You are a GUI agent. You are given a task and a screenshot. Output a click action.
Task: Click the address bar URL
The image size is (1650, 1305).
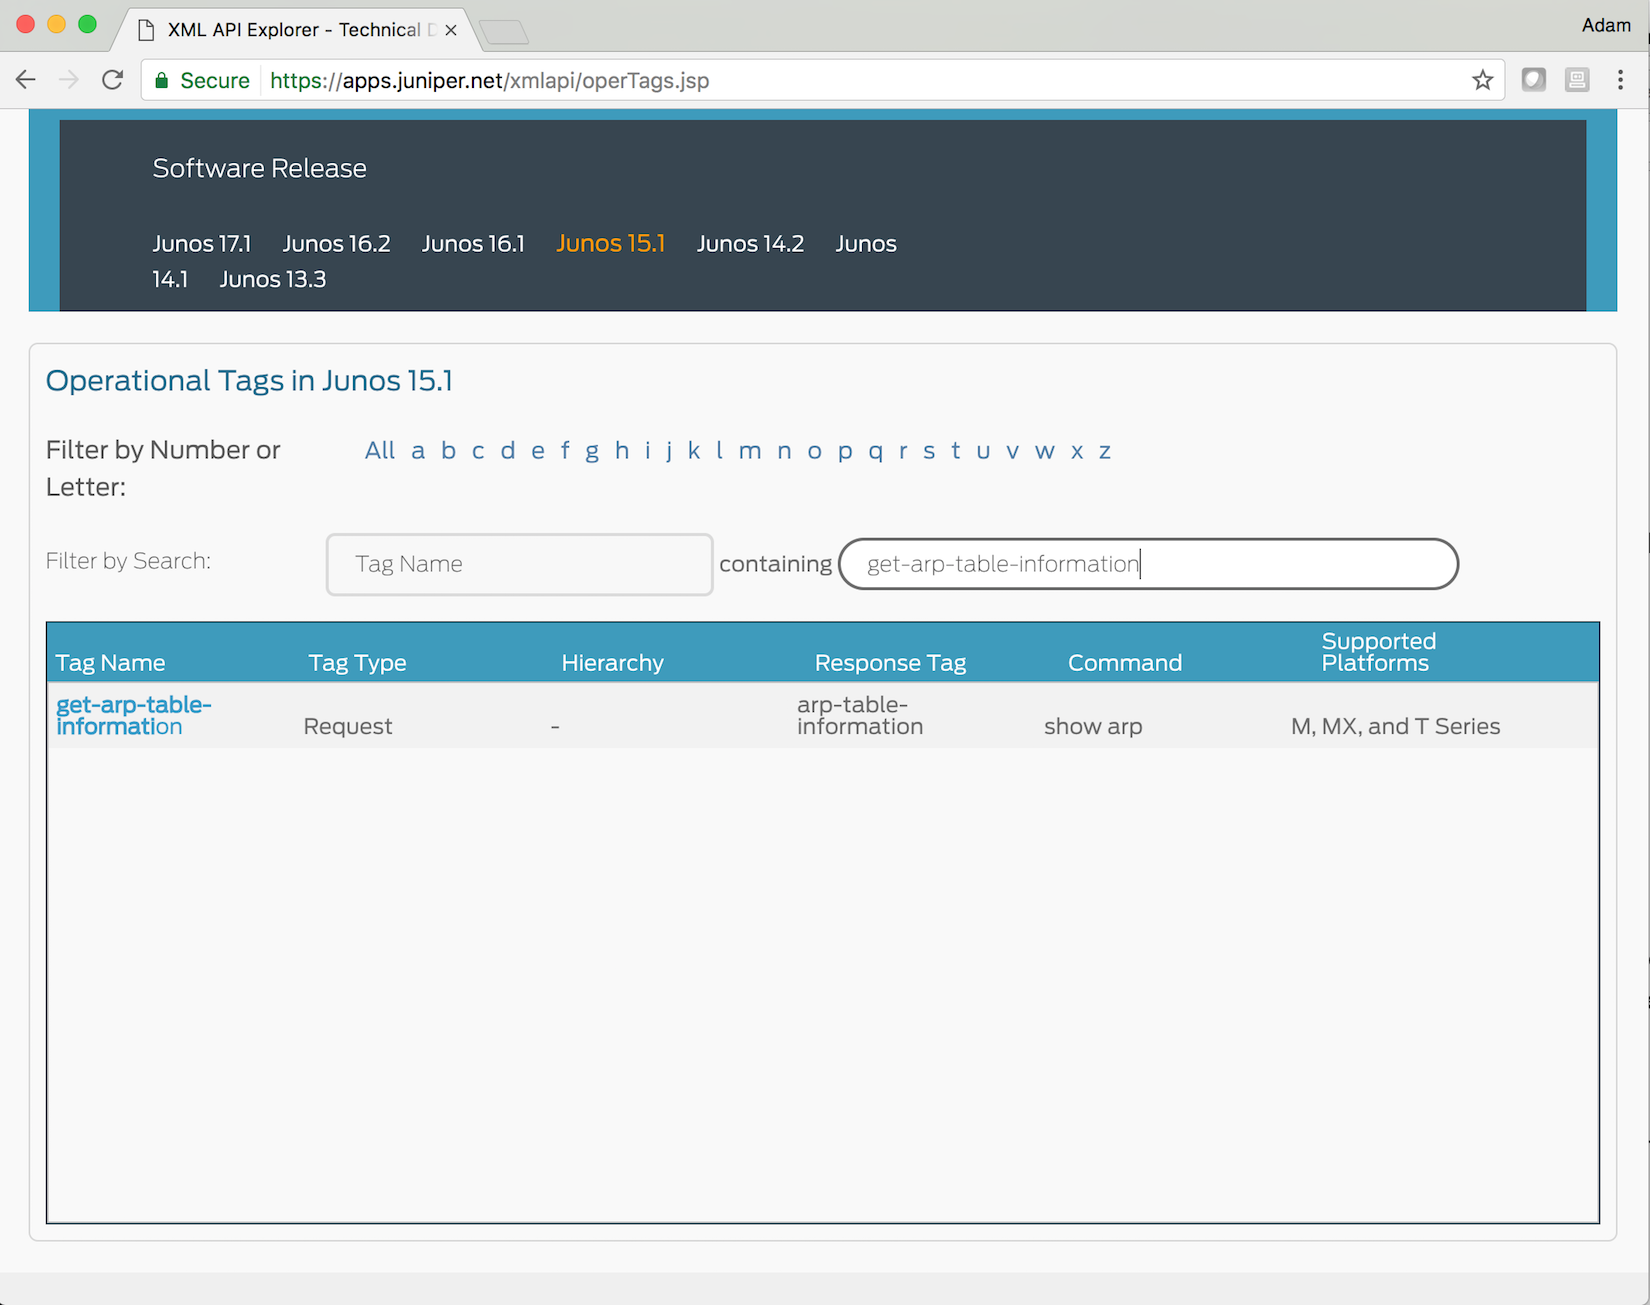(489, 81)
